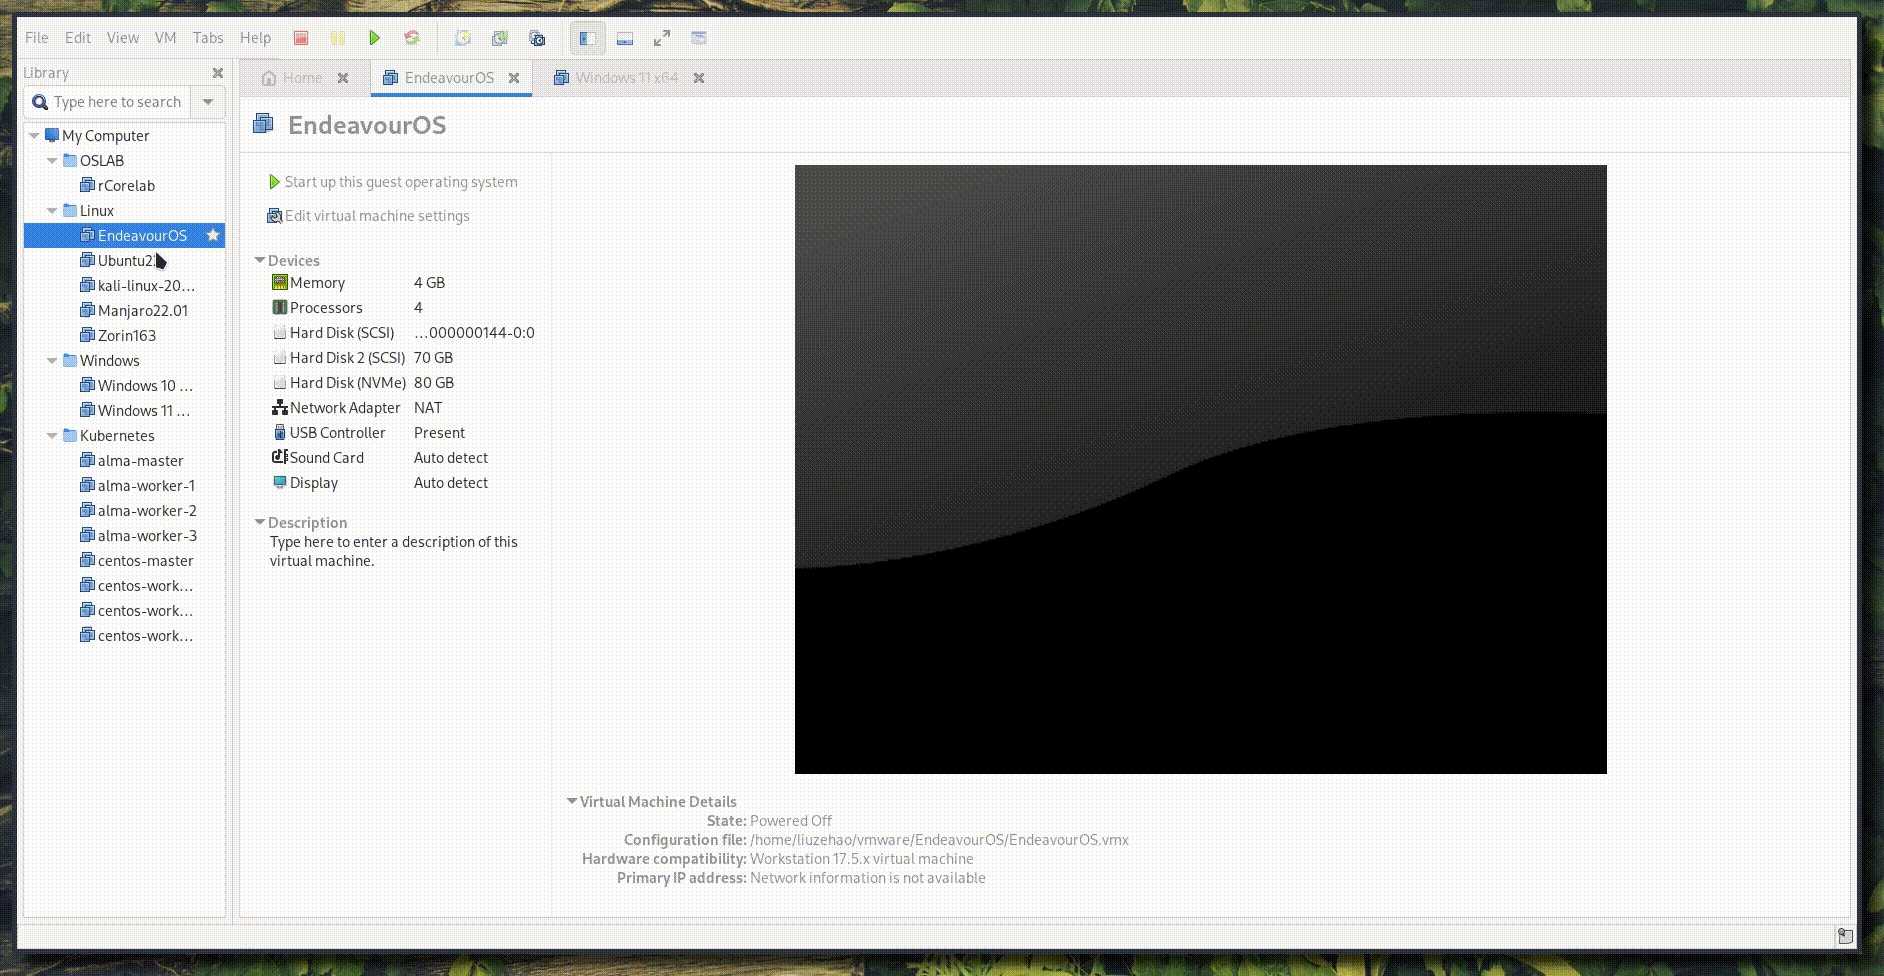
Task: Open the snapshot manager icon
Action: (537, 38)
